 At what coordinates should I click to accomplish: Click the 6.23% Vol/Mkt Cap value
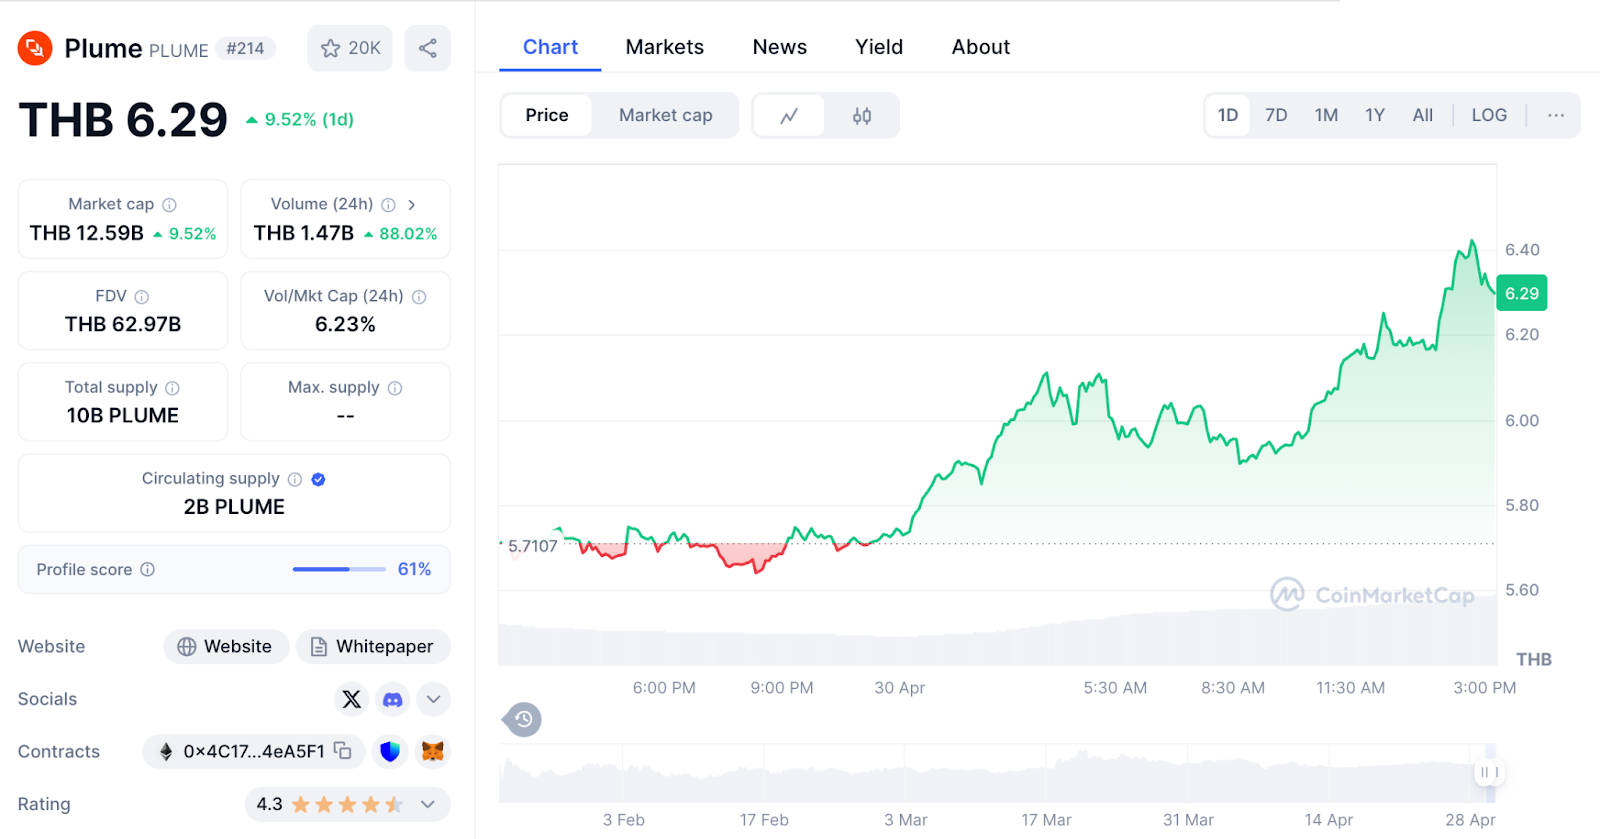[345, 324]
